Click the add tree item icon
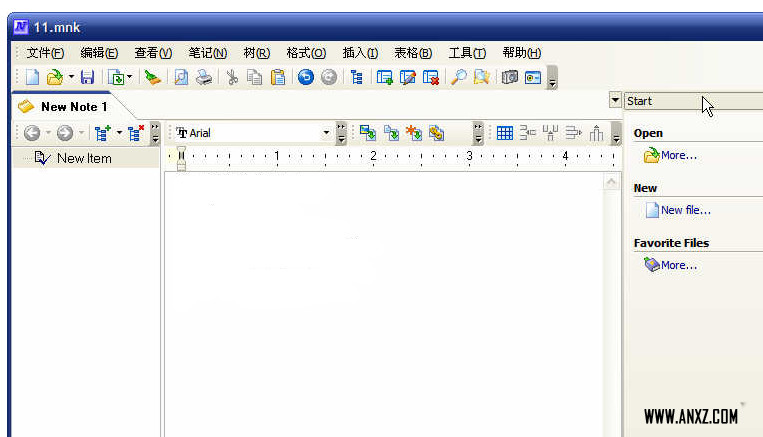Image resolution: width=763 pixels, height=437 pixels. (103, 133)
